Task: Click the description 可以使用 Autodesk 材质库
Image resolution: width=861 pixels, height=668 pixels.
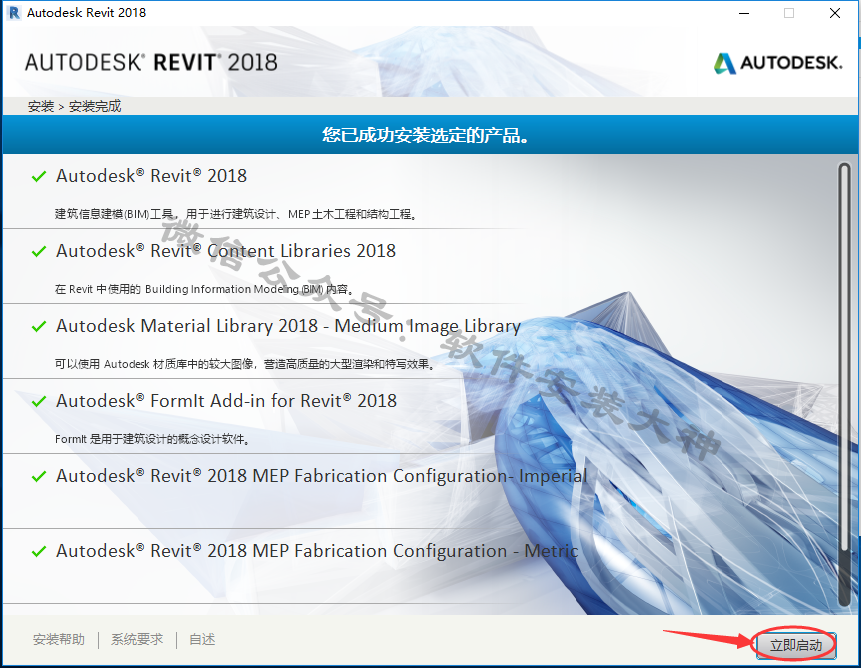Action: tap(245, 364)
